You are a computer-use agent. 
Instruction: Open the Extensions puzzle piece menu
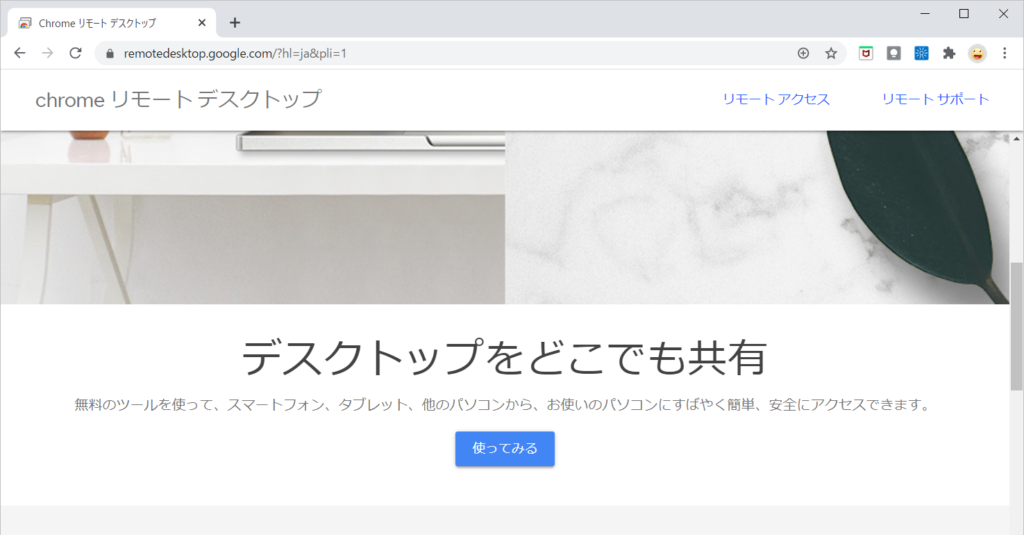pos(949,54)
